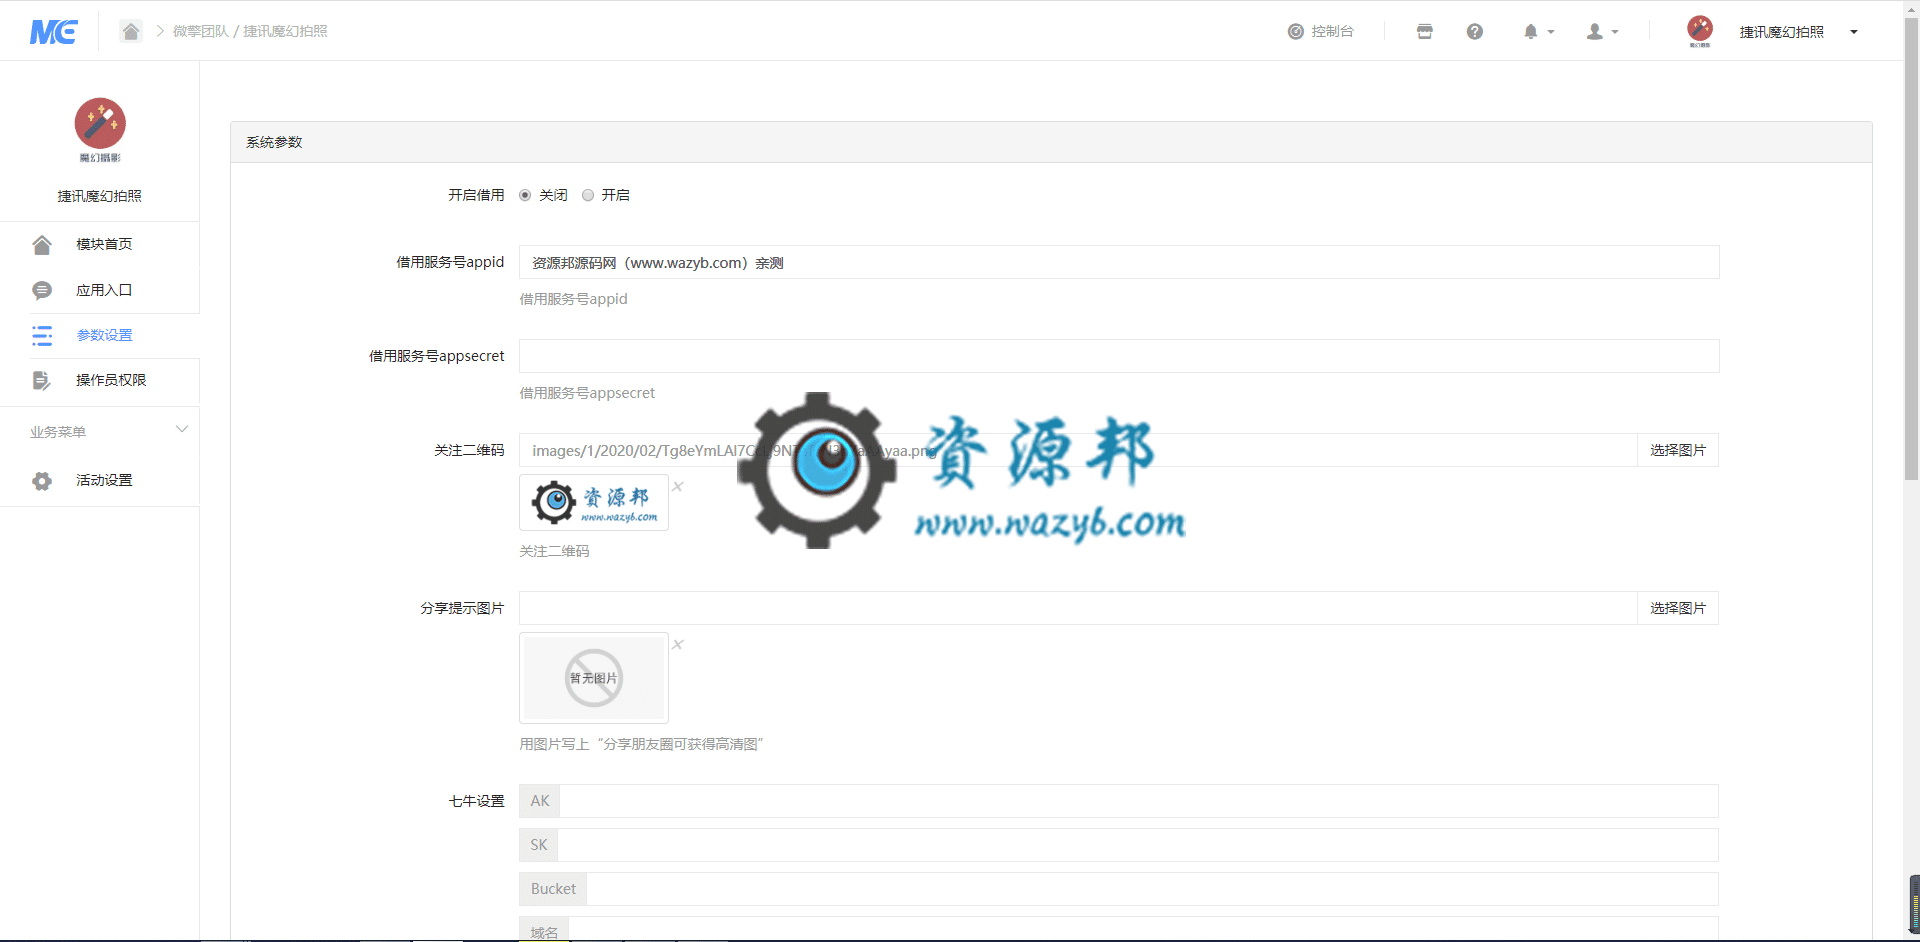Focus 分享提示图片 path field
Image resolution: width=1920 pixels, height=942 pixels.
[1078, 608]
